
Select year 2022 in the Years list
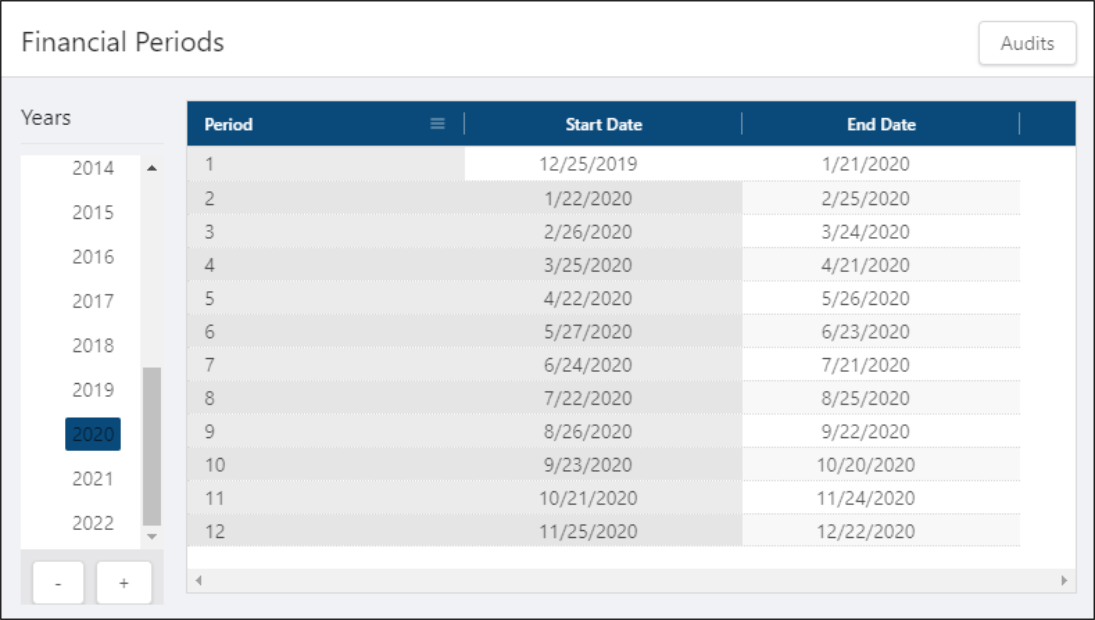click(93, 523)
